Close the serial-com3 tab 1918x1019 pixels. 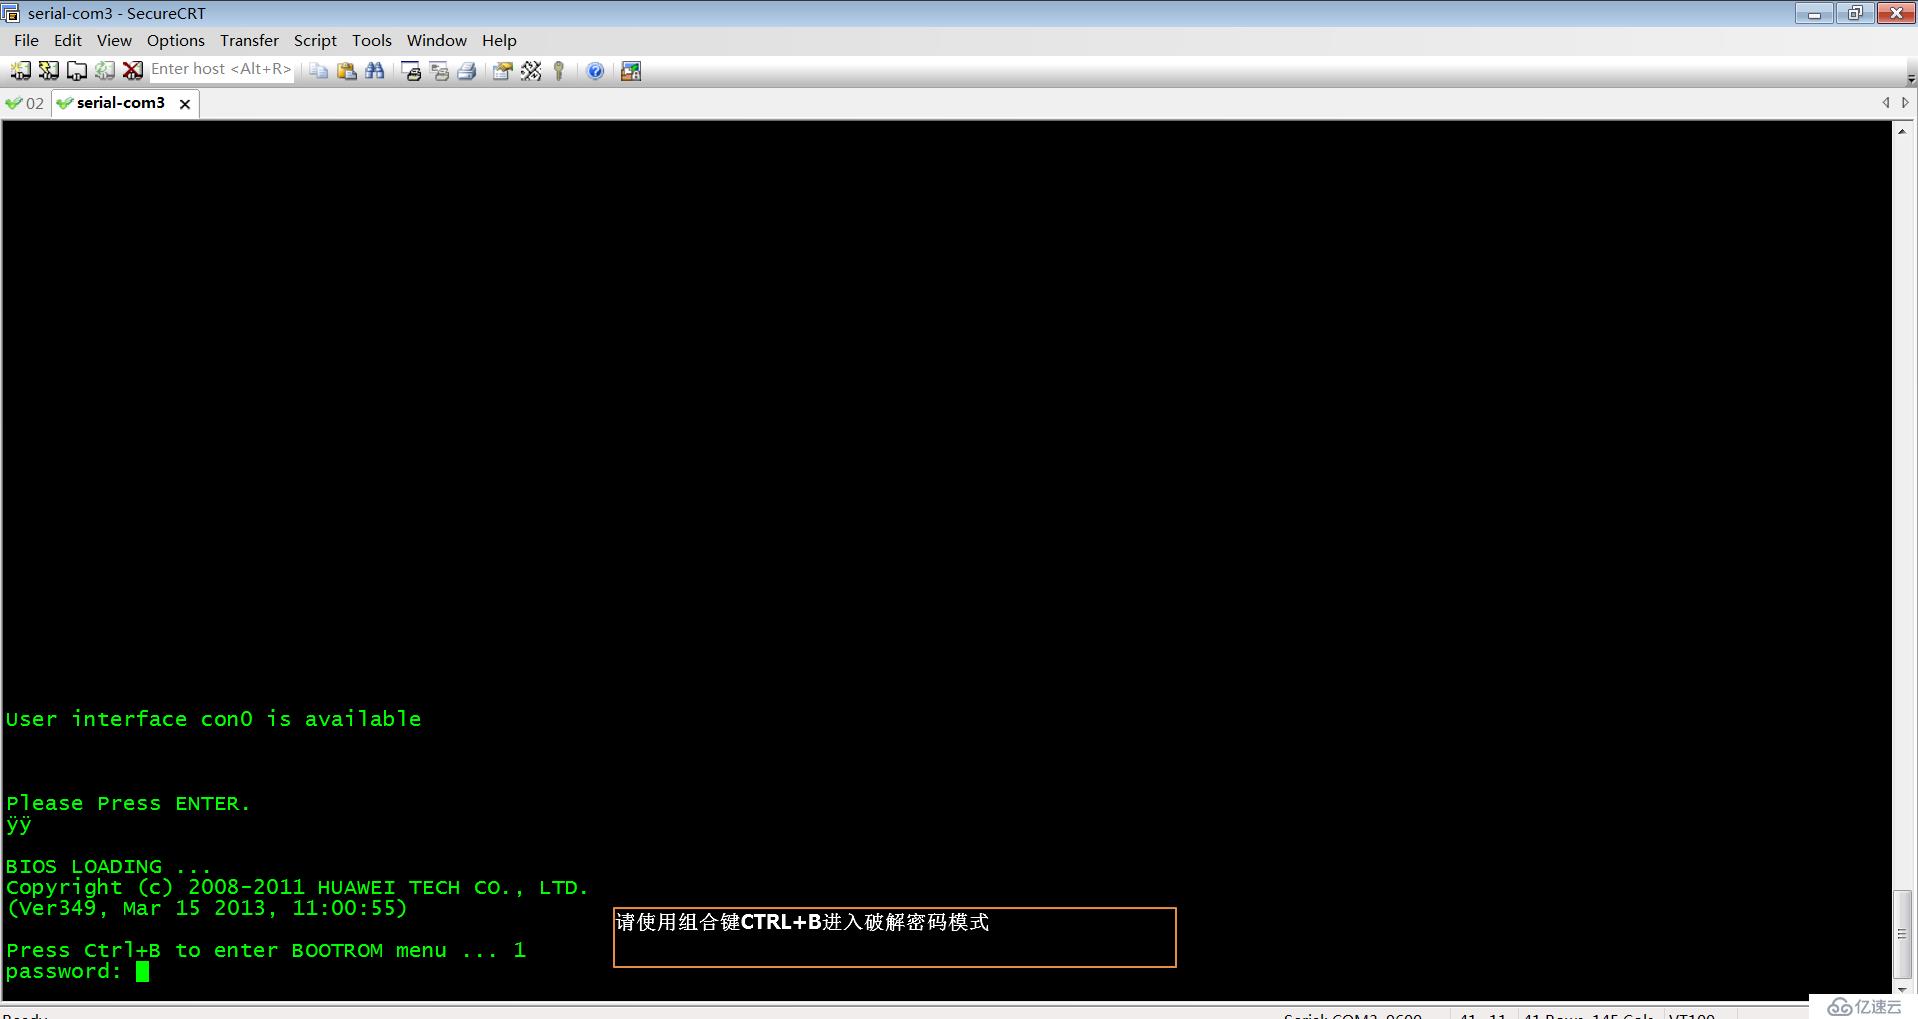[x=185, y=104]
